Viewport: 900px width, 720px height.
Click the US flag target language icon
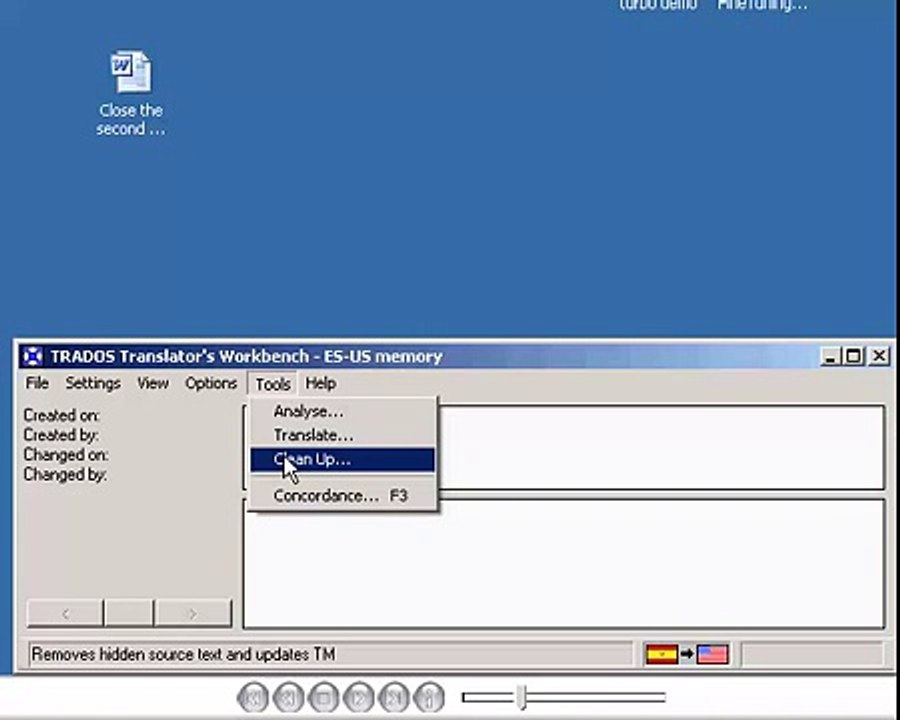tap(712, 654)
